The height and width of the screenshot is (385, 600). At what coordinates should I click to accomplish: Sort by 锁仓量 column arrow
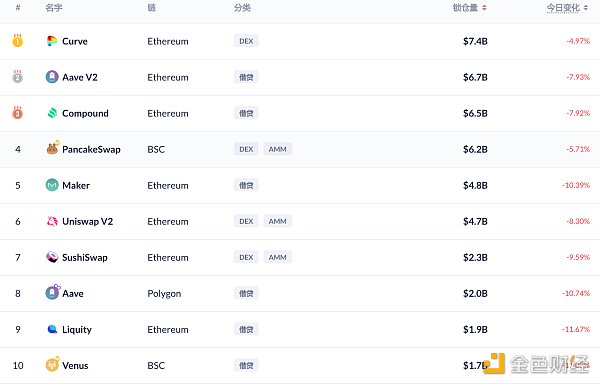484,8
